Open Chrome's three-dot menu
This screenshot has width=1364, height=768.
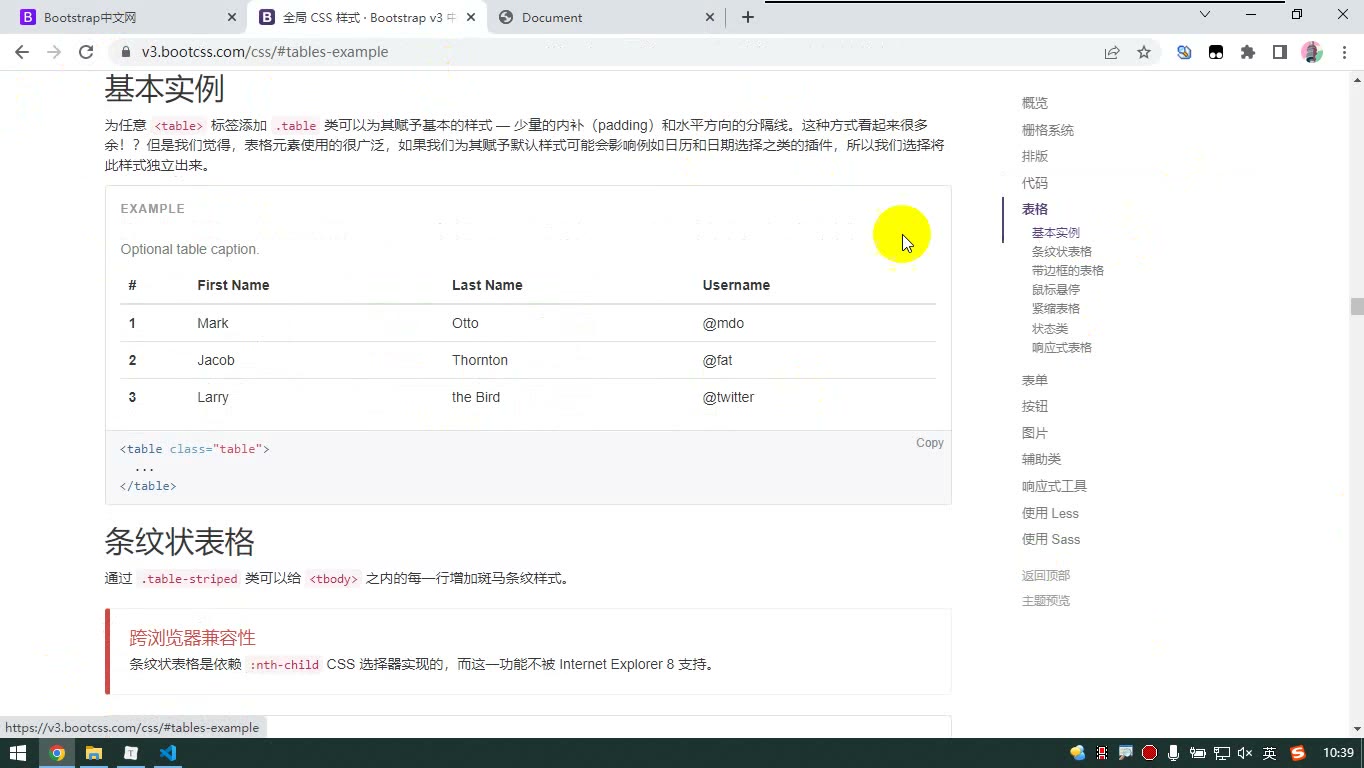tap(1343, 52)
